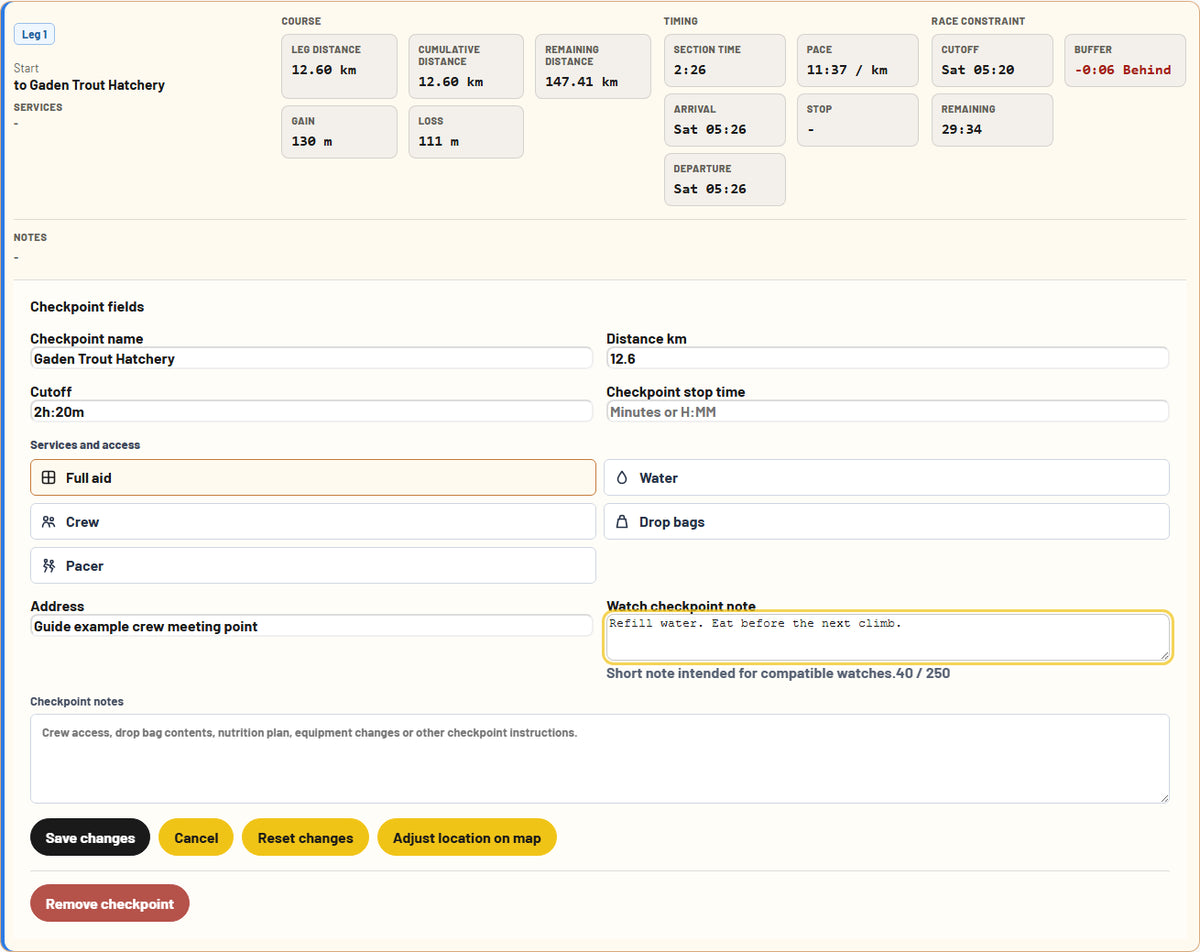Focus the Checkpoint stop time field
Image resolution: width=1200 pixels, height=952 pixels.
coord(888,411)
